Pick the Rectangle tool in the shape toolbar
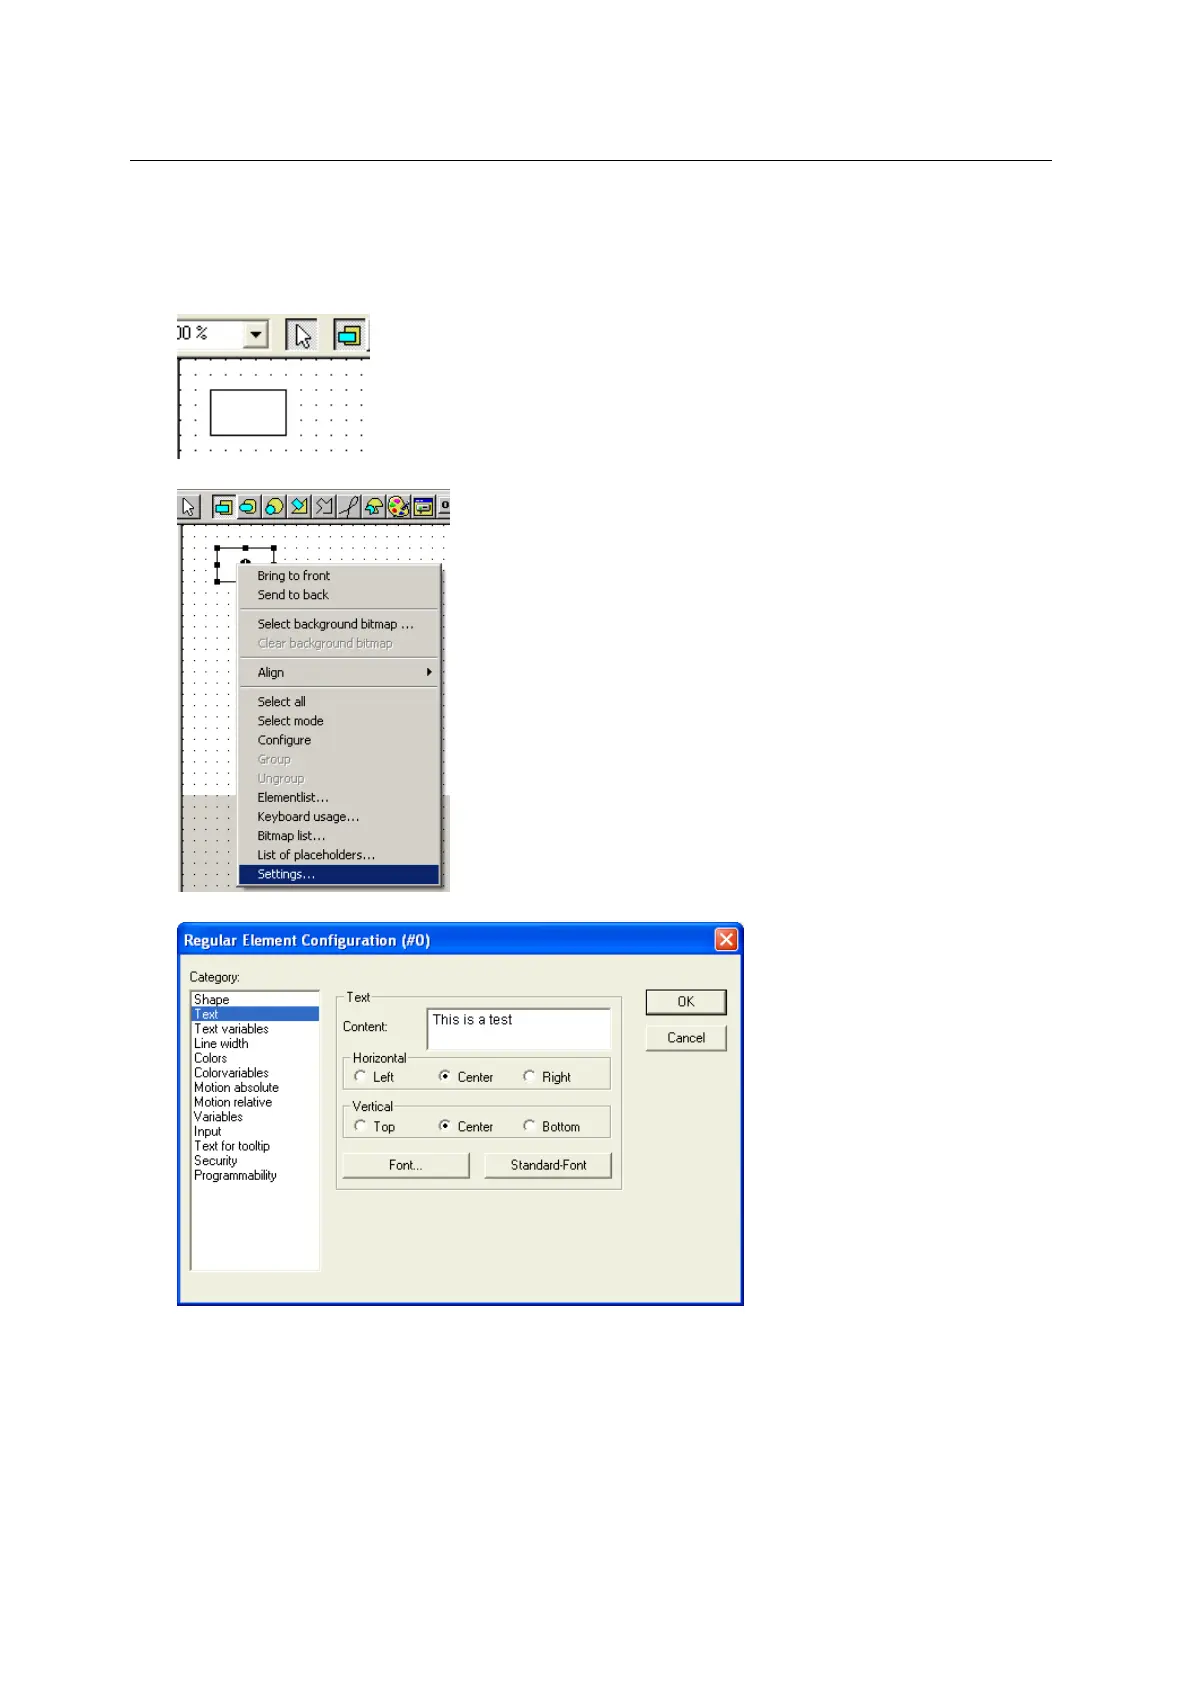 tap(224, 507)
